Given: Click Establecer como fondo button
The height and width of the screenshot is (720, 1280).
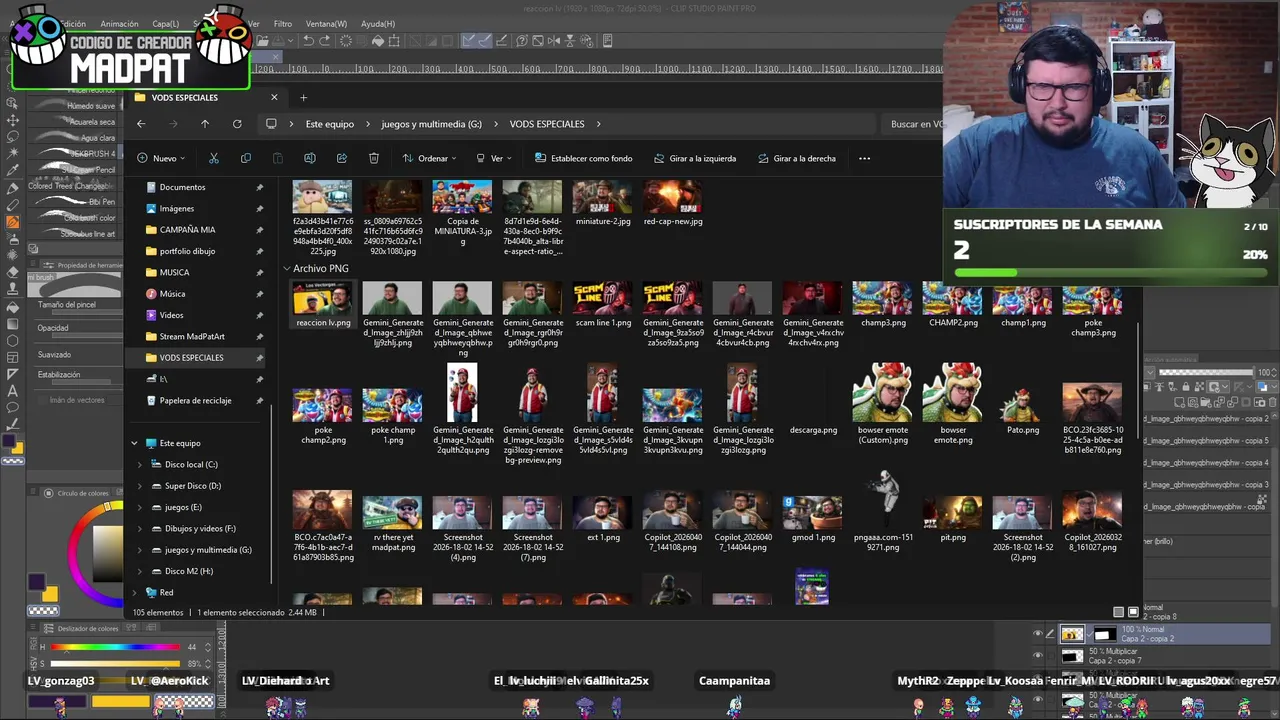Looking at the screenshot, I should [x=584, y=158].
